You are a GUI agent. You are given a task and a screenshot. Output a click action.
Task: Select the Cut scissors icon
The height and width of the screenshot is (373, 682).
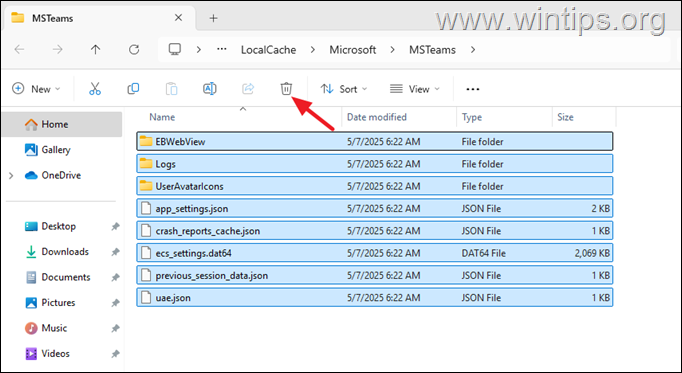point(95,89)
